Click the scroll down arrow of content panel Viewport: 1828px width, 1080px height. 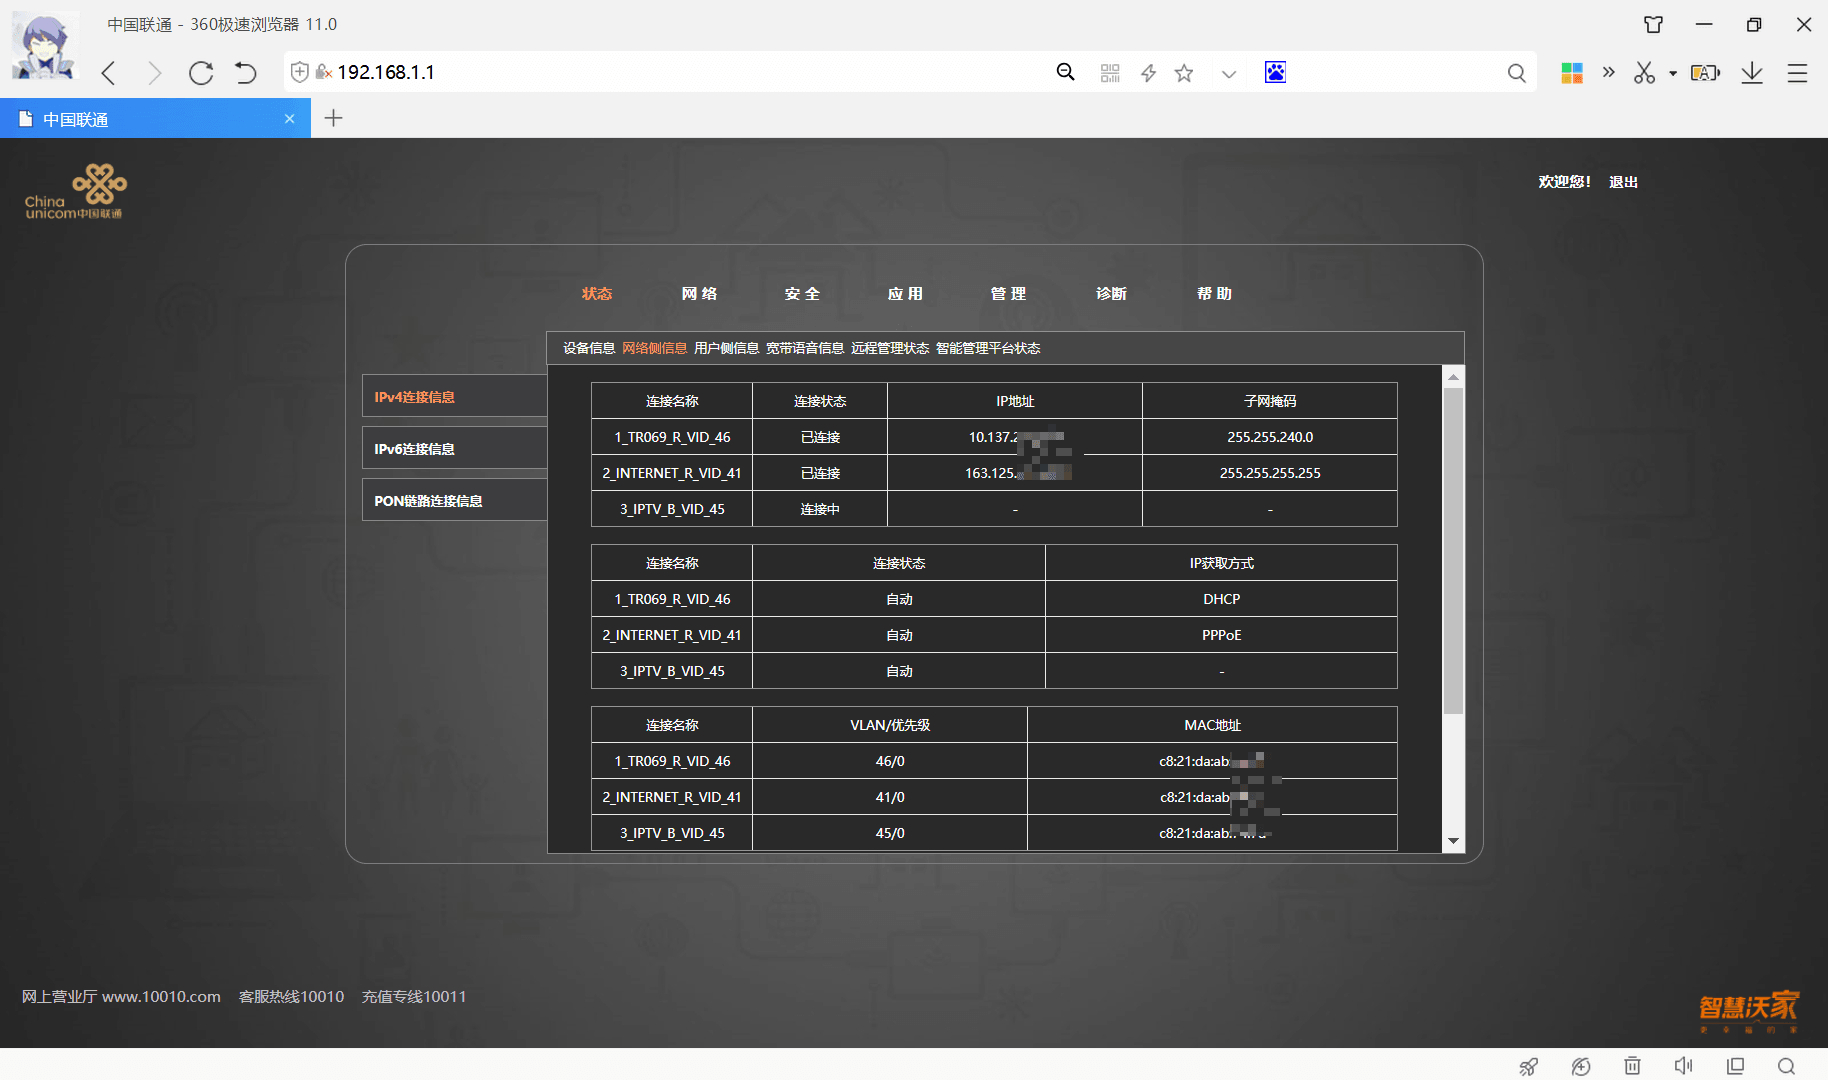[x=1454, y=841]
